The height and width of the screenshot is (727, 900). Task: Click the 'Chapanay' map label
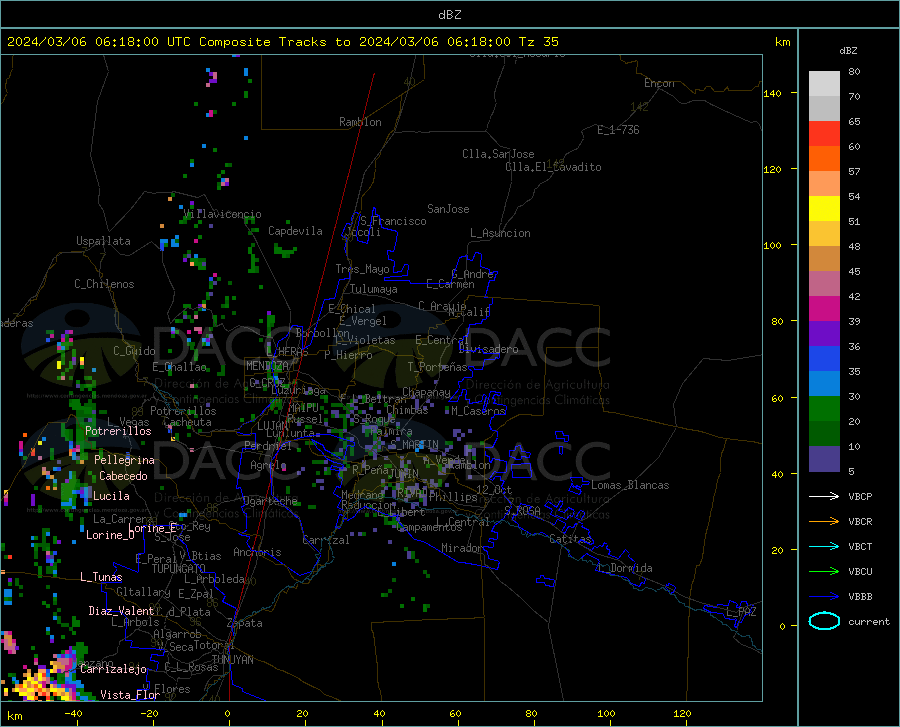click(426, 392)
